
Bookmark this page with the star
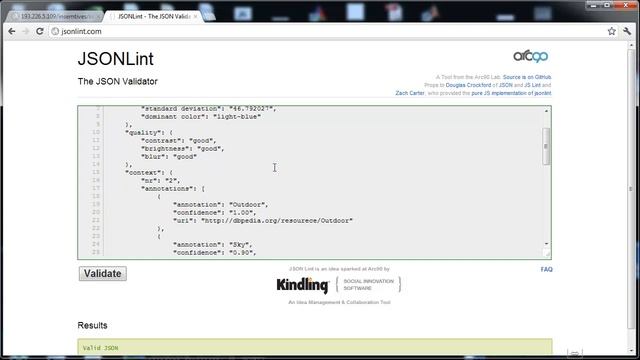[x=611, y=31]
